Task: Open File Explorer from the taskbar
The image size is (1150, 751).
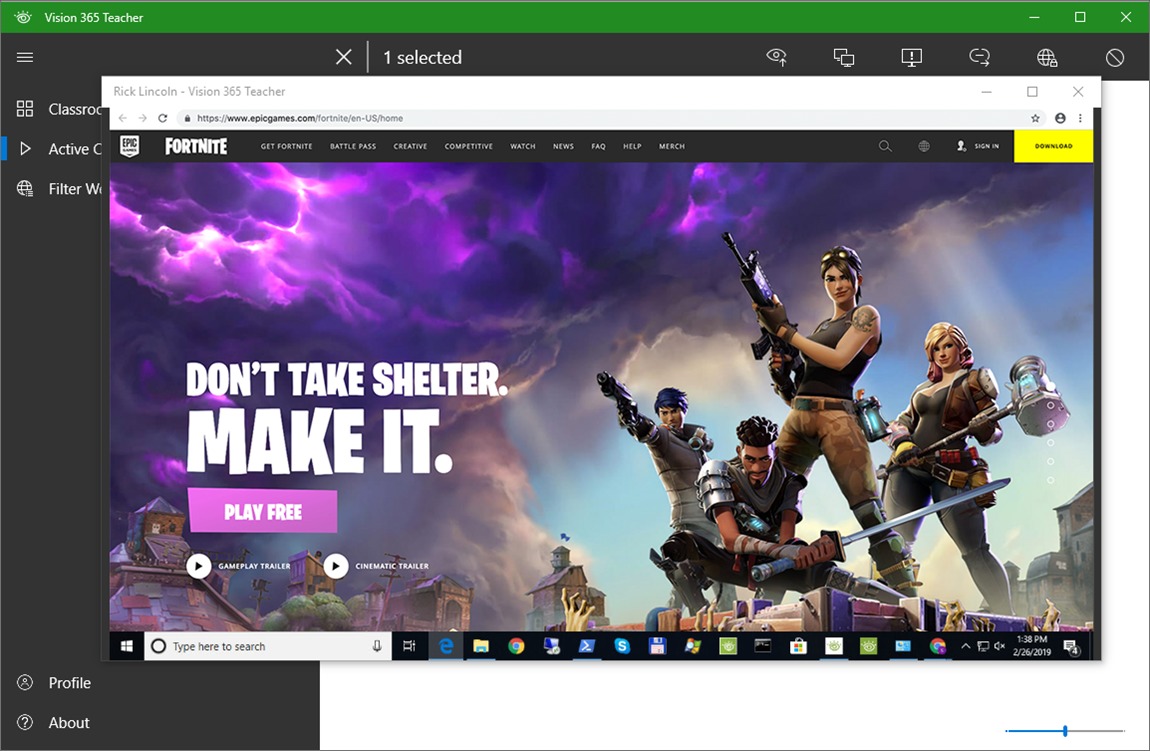Action: pos(481,646)
